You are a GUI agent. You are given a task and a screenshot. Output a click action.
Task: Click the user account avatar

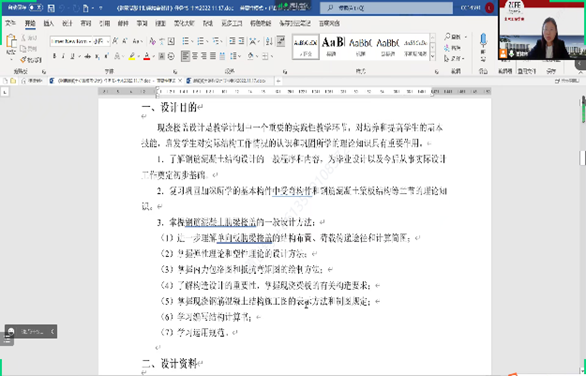(x=489, y=8)
